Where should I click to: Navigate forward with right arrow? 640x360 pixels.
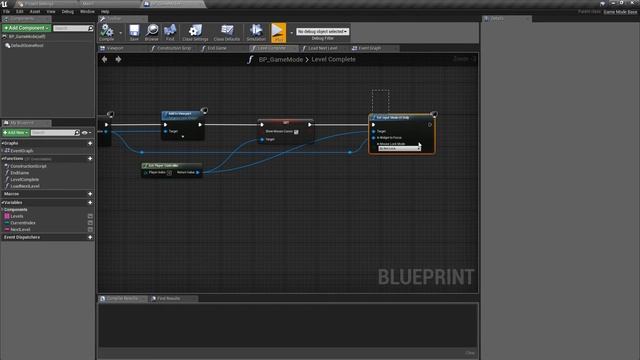118,59
